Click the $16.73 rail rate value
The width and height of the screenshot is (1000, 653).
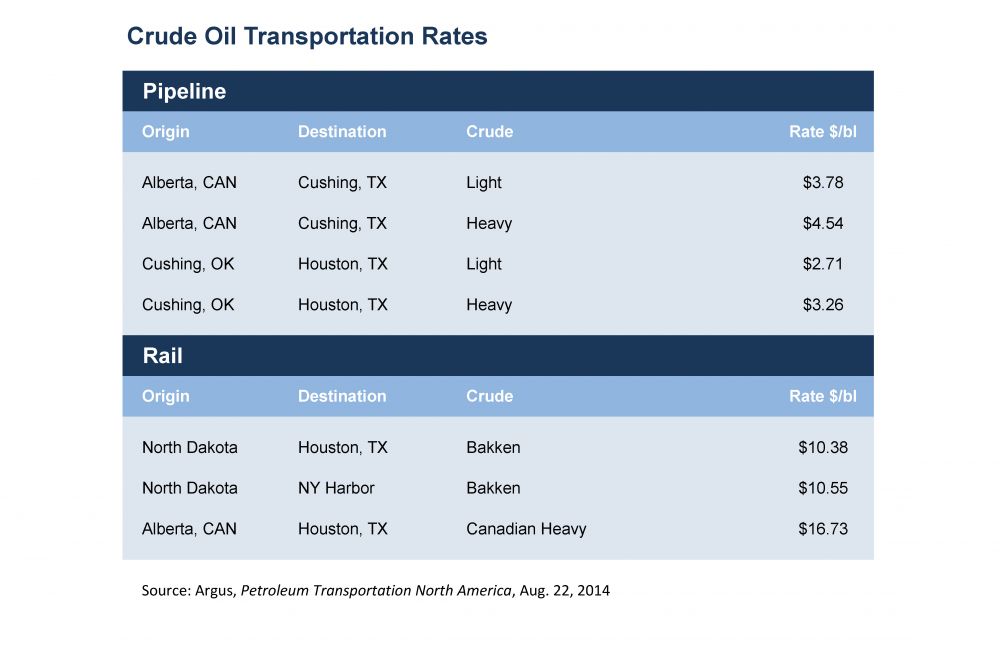tap(822, 528)
